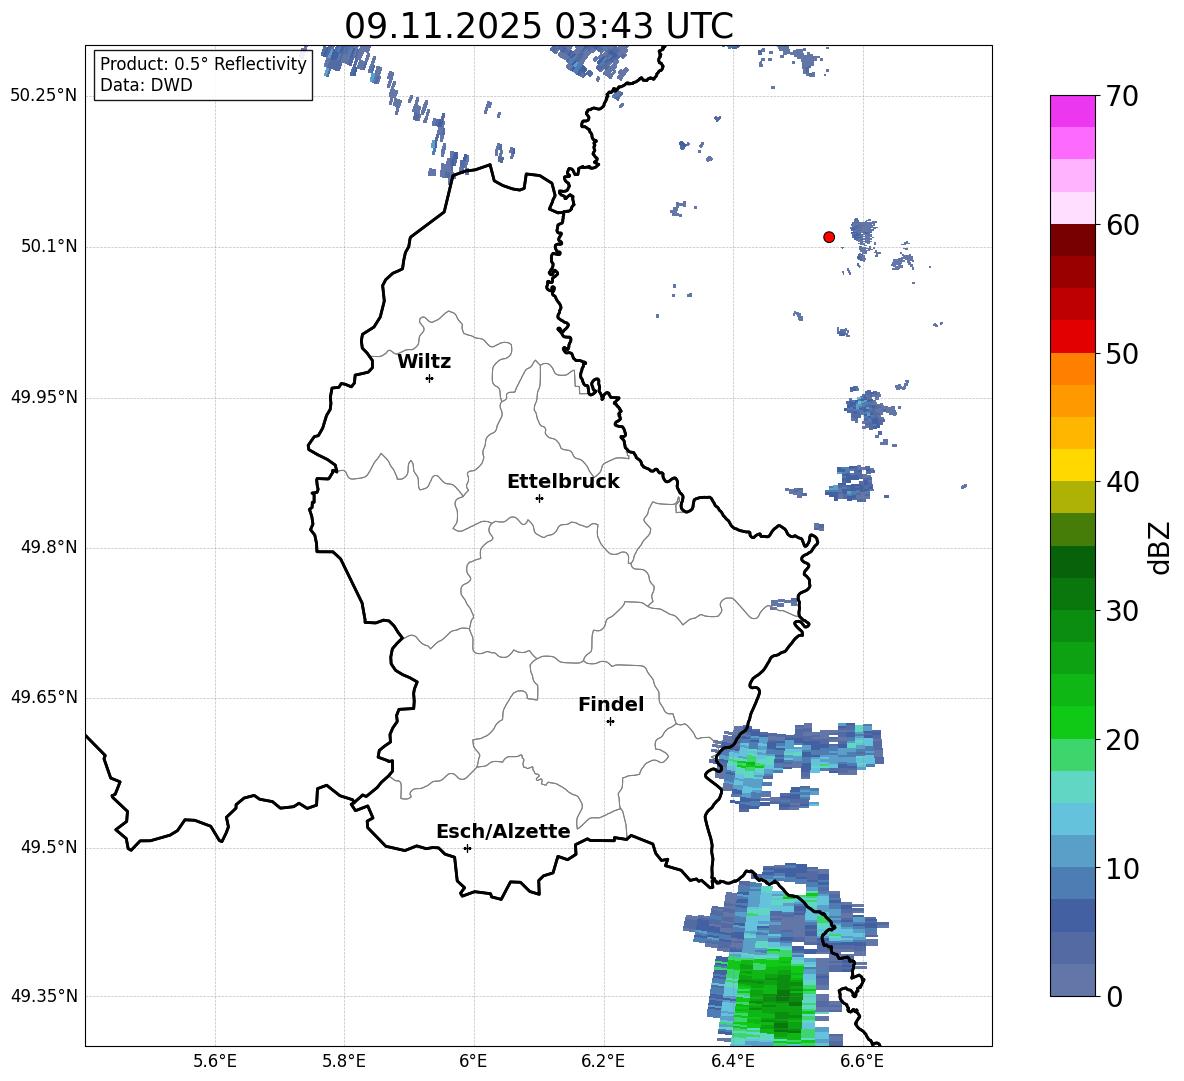This screenshot has width=1184, height=1081.
Task: Click the title 09.11.2025 03:43 UTC
Action: pos(539,26)
